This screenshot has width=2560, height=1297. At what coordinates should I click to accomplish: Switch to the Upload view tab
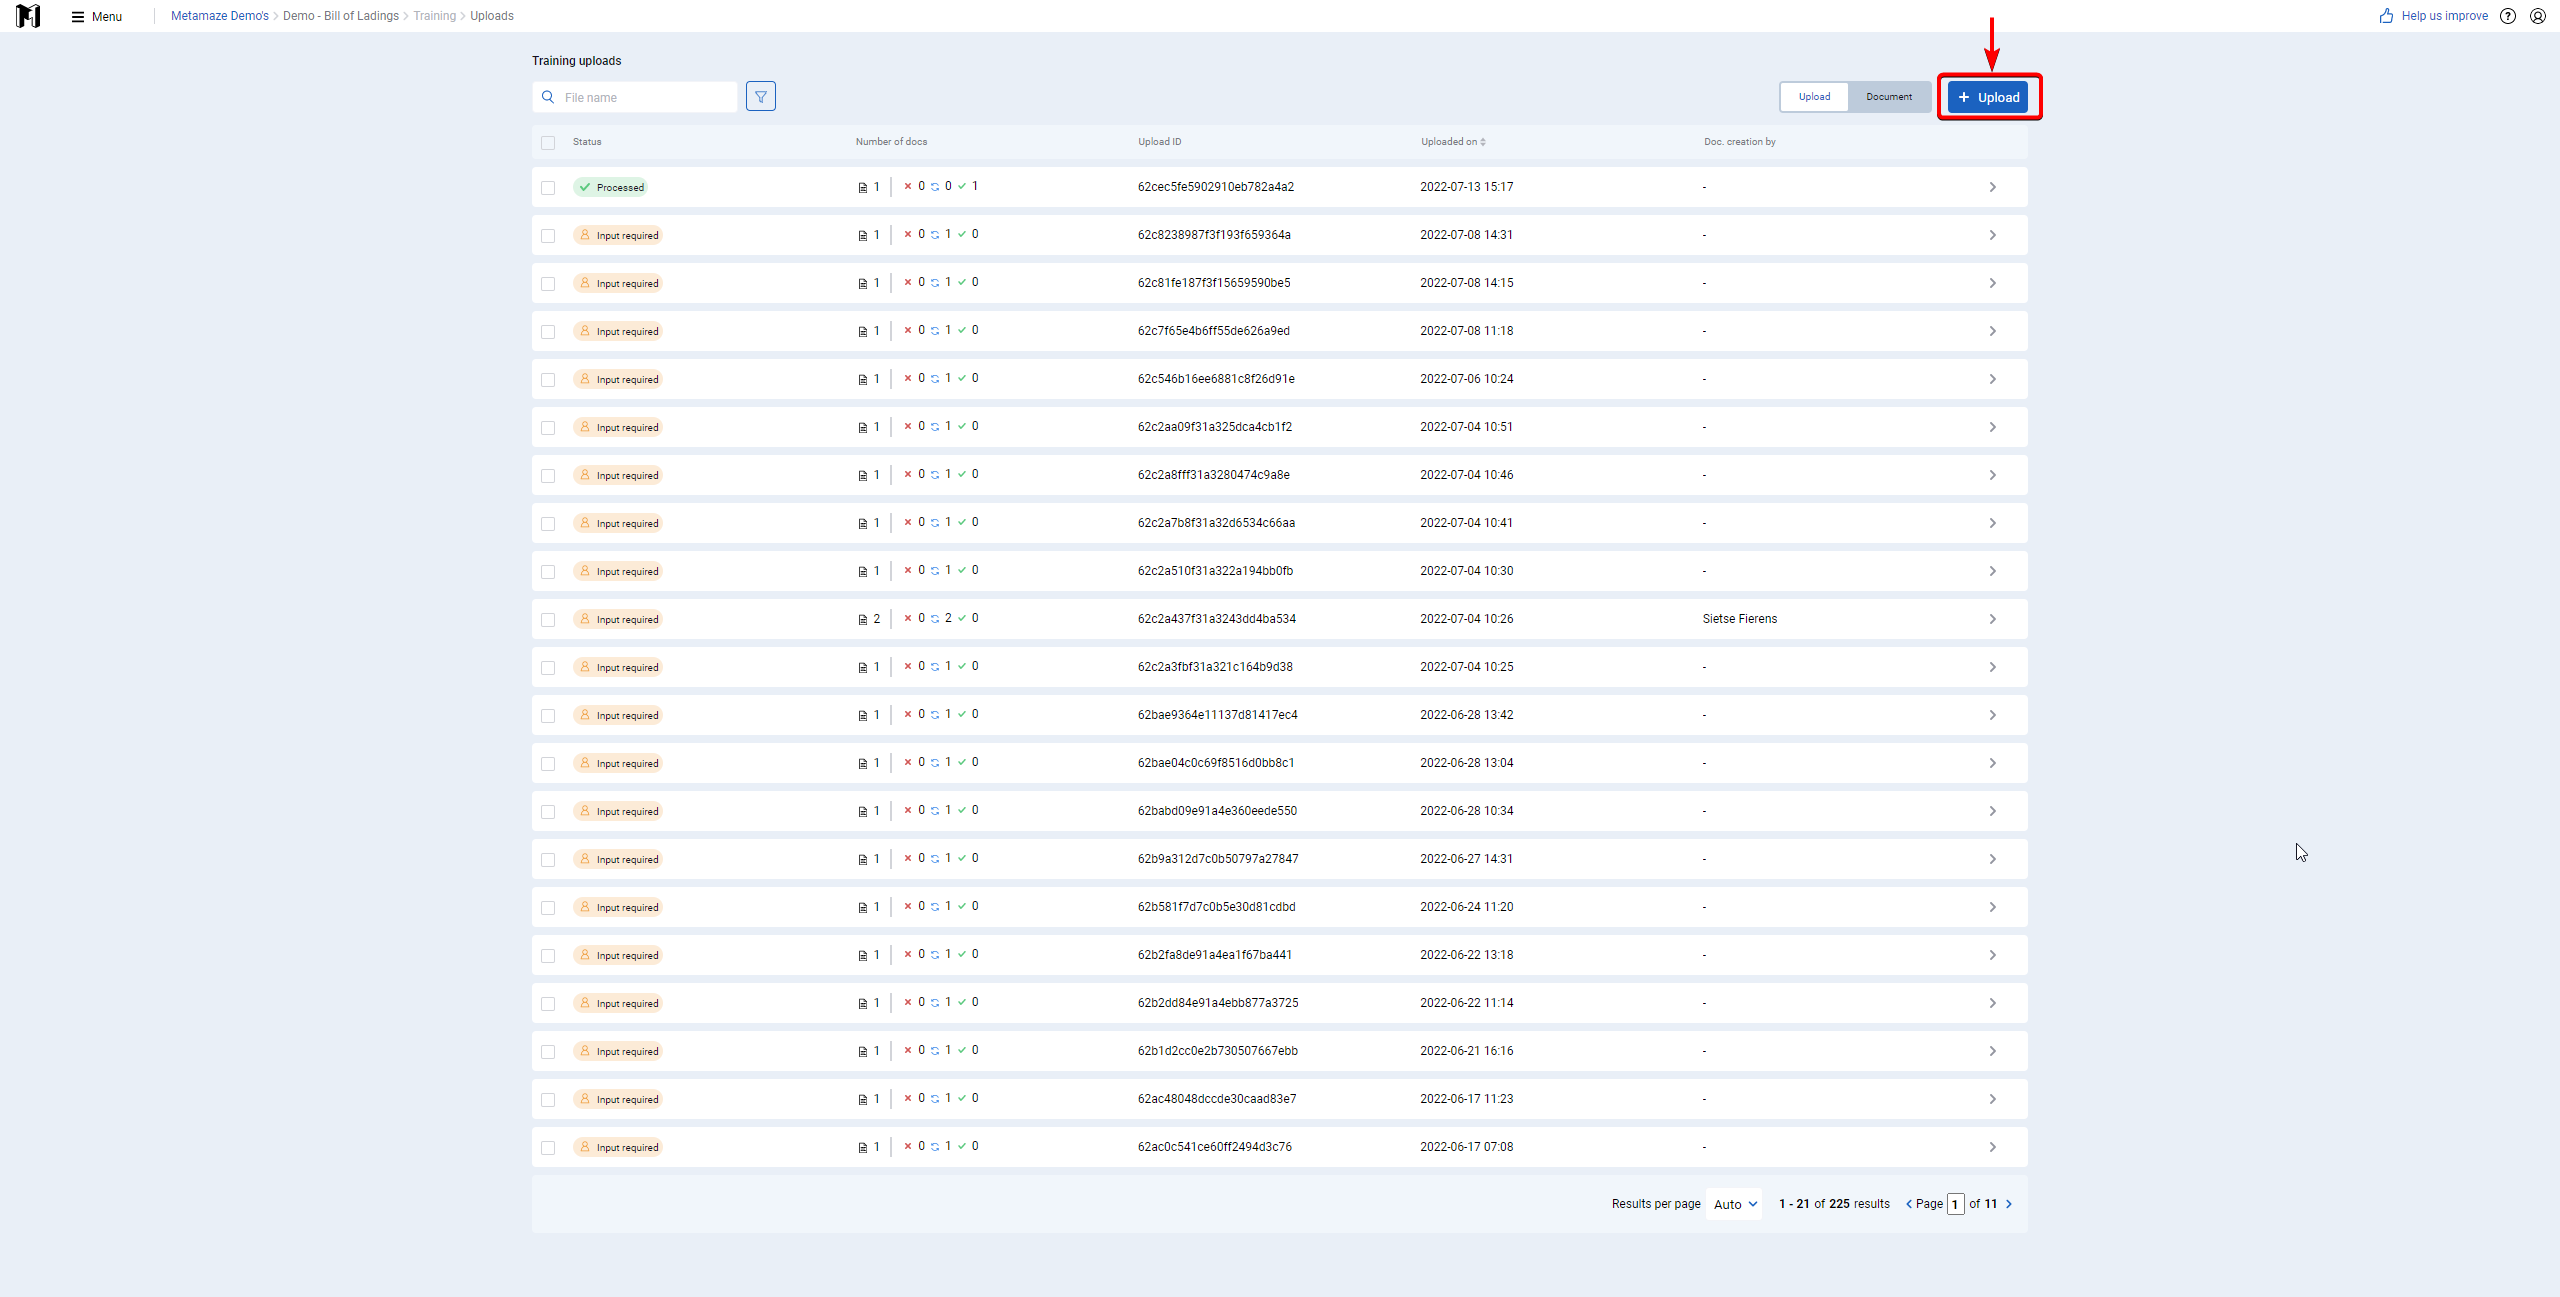pyautogui.click(x=1814, y=97)
